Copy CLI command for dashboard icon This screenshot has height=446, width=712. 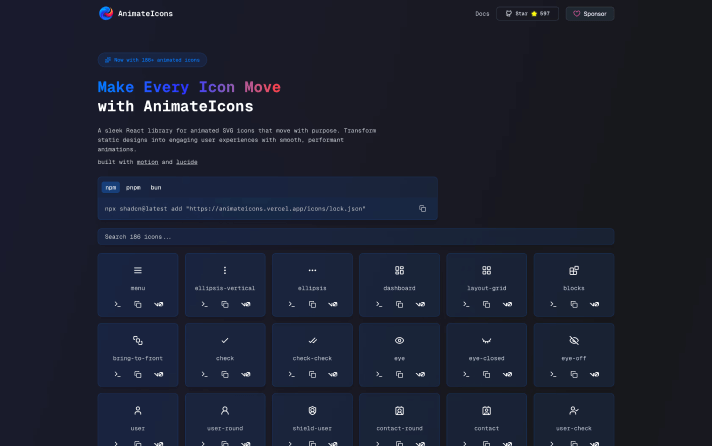(379, 304)
